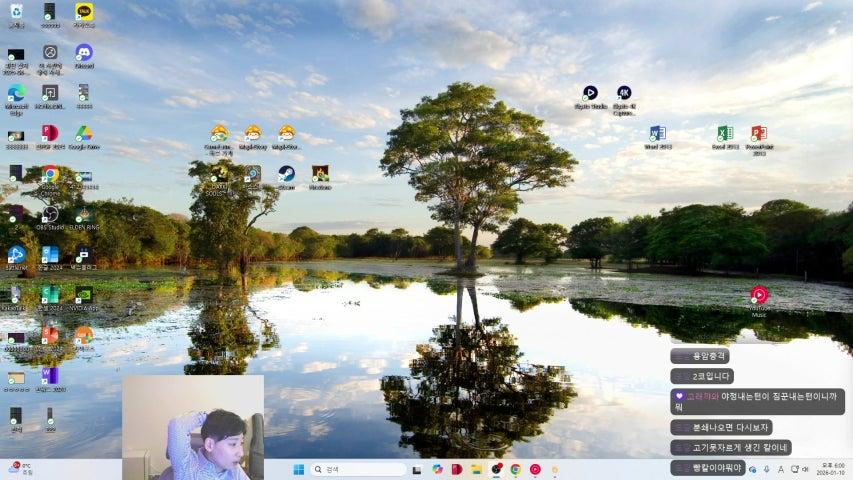Viewport: 853px width, 480px height.
Task: Open the taskbar weather widget
Action: coord(21,469)
